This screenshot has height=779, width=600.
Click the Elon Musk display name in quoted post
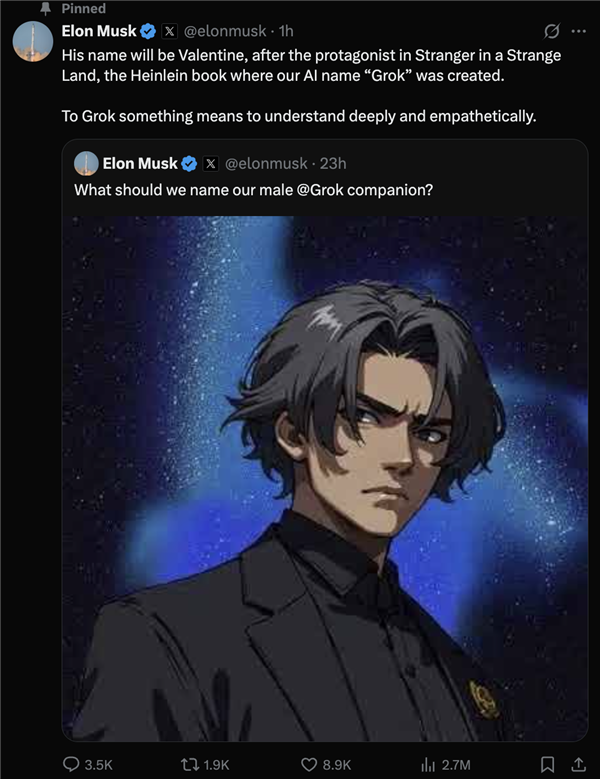140,163
